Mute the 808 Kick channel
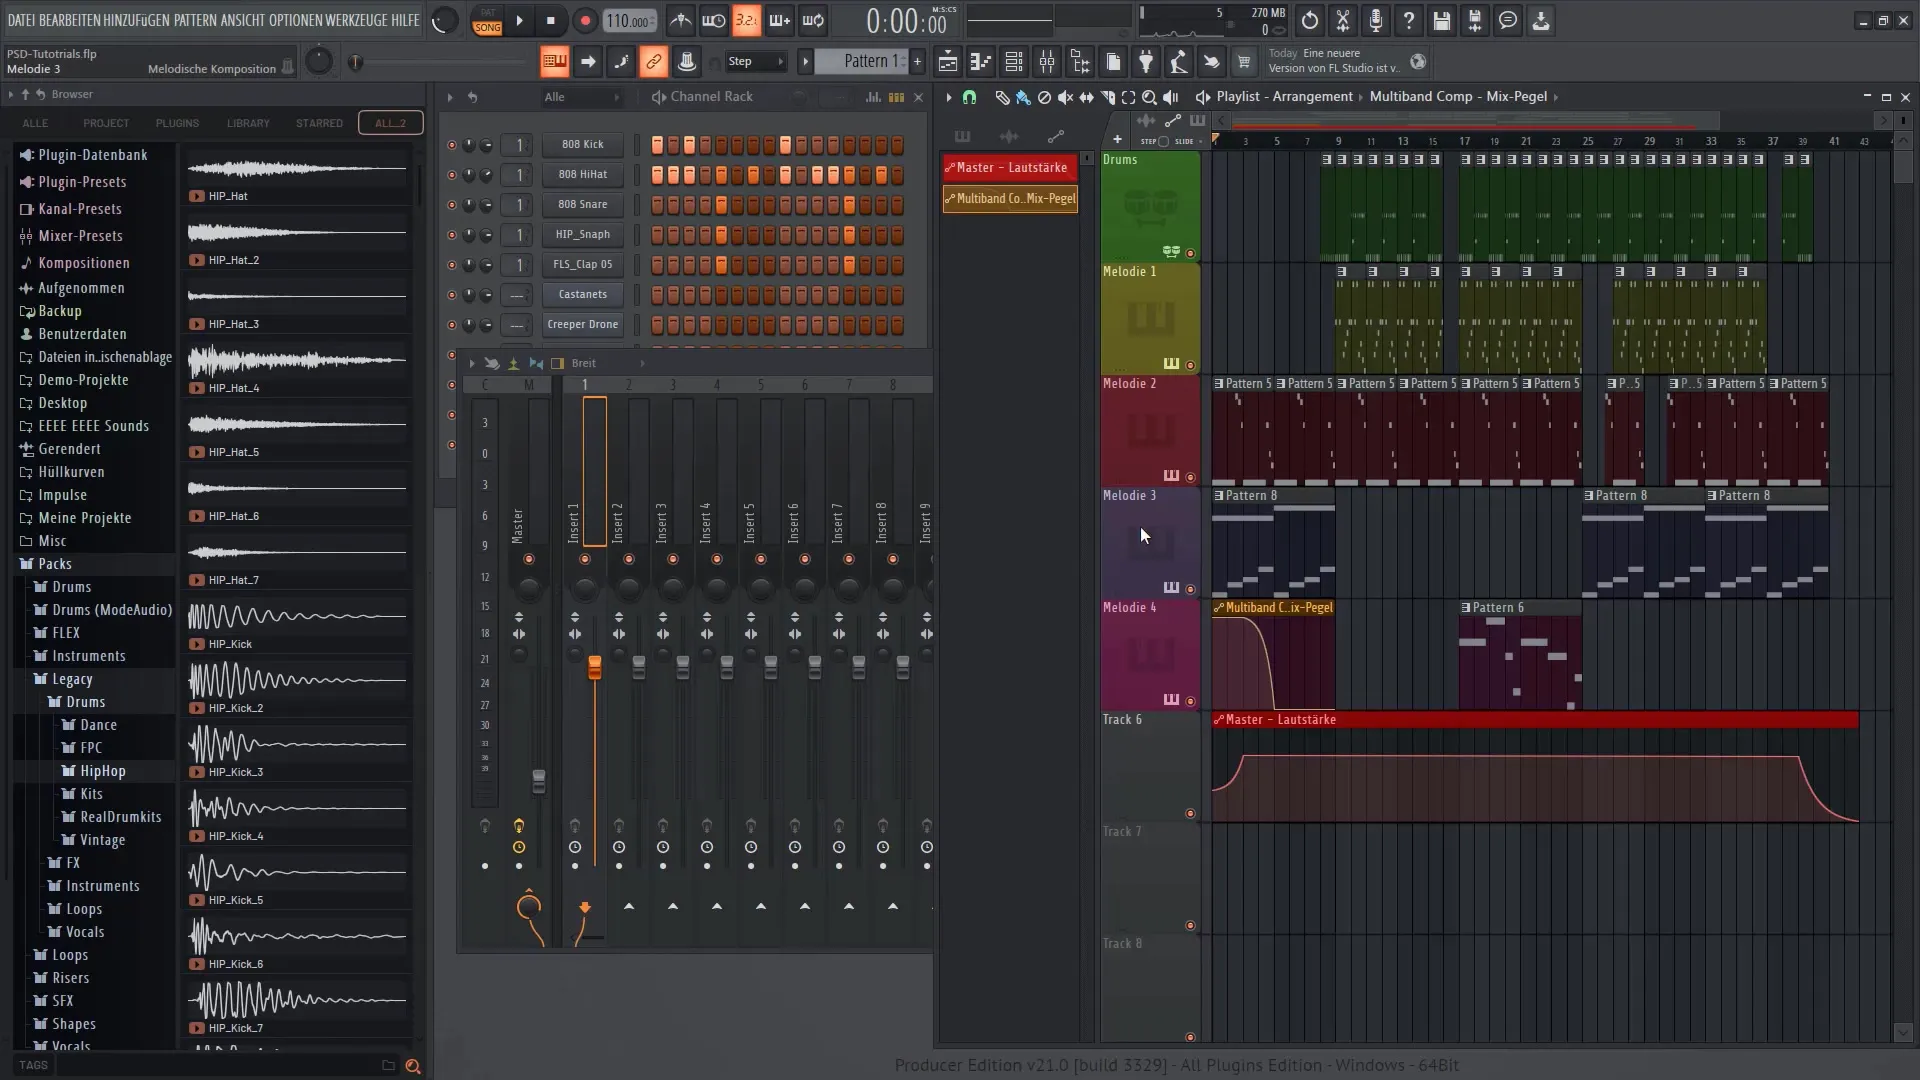 tap(451, 145)
